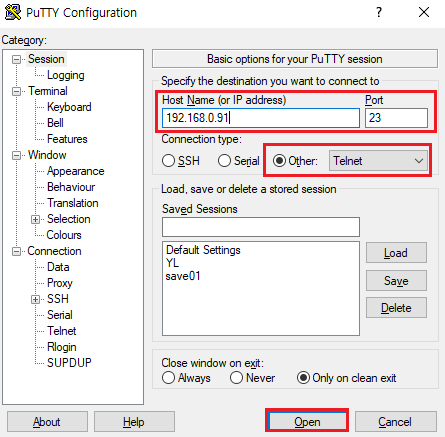Image resolution: width=445 pixels, height=437 pixels.
Task: Load the selected saved session
Action: click(396, 253)
